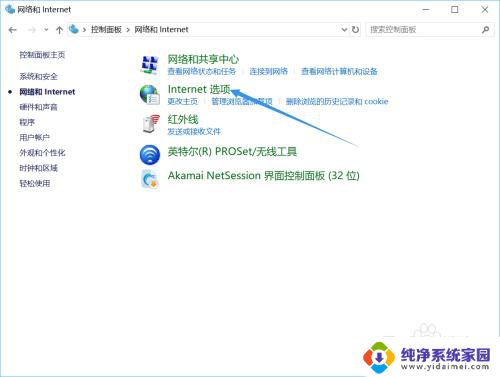Expand chevron after 控制面板 breadcrumb

coord(128,30)
